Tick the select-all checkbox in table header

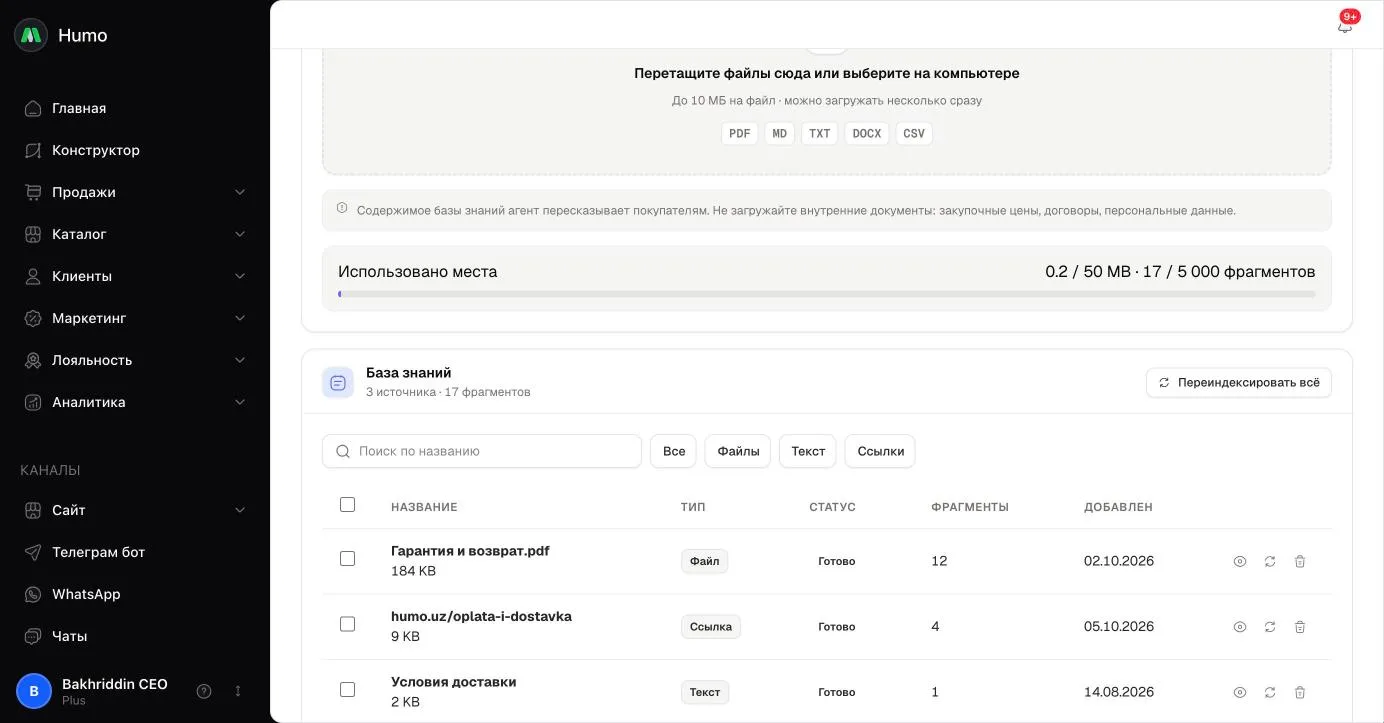347,505
